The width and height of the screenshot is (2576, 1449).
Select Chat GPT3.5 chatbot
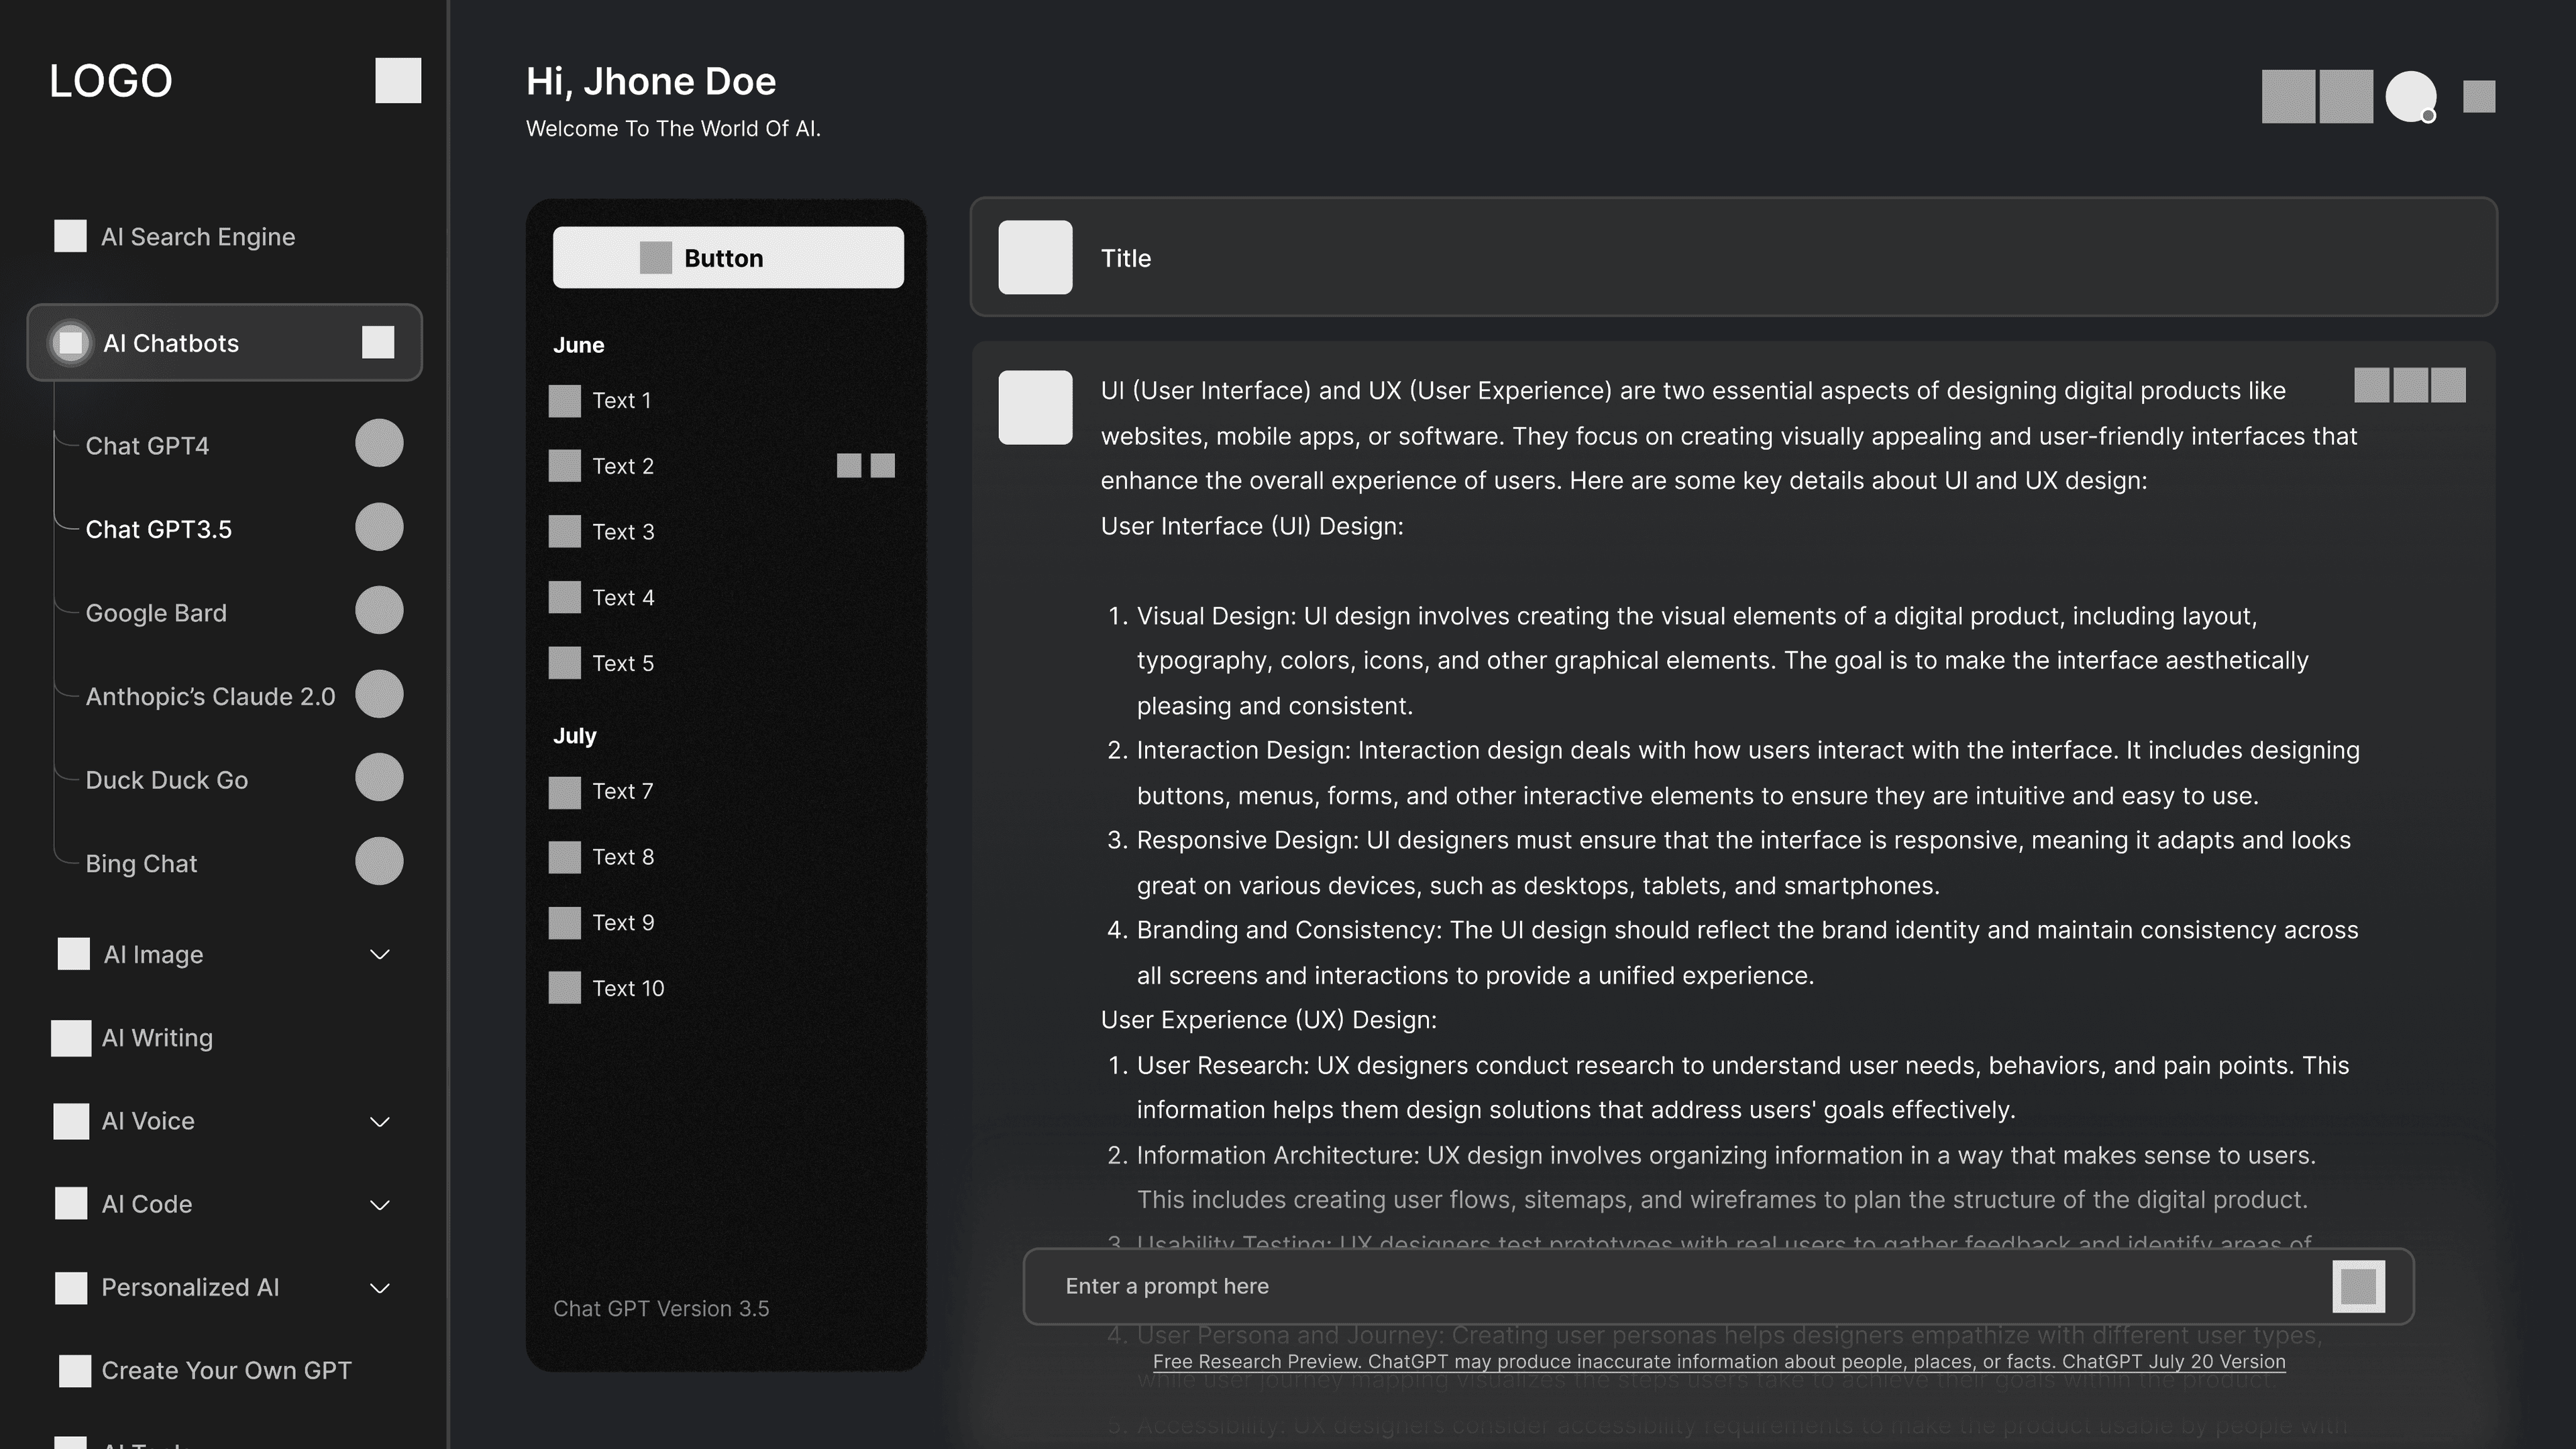(x=159, y=529)
